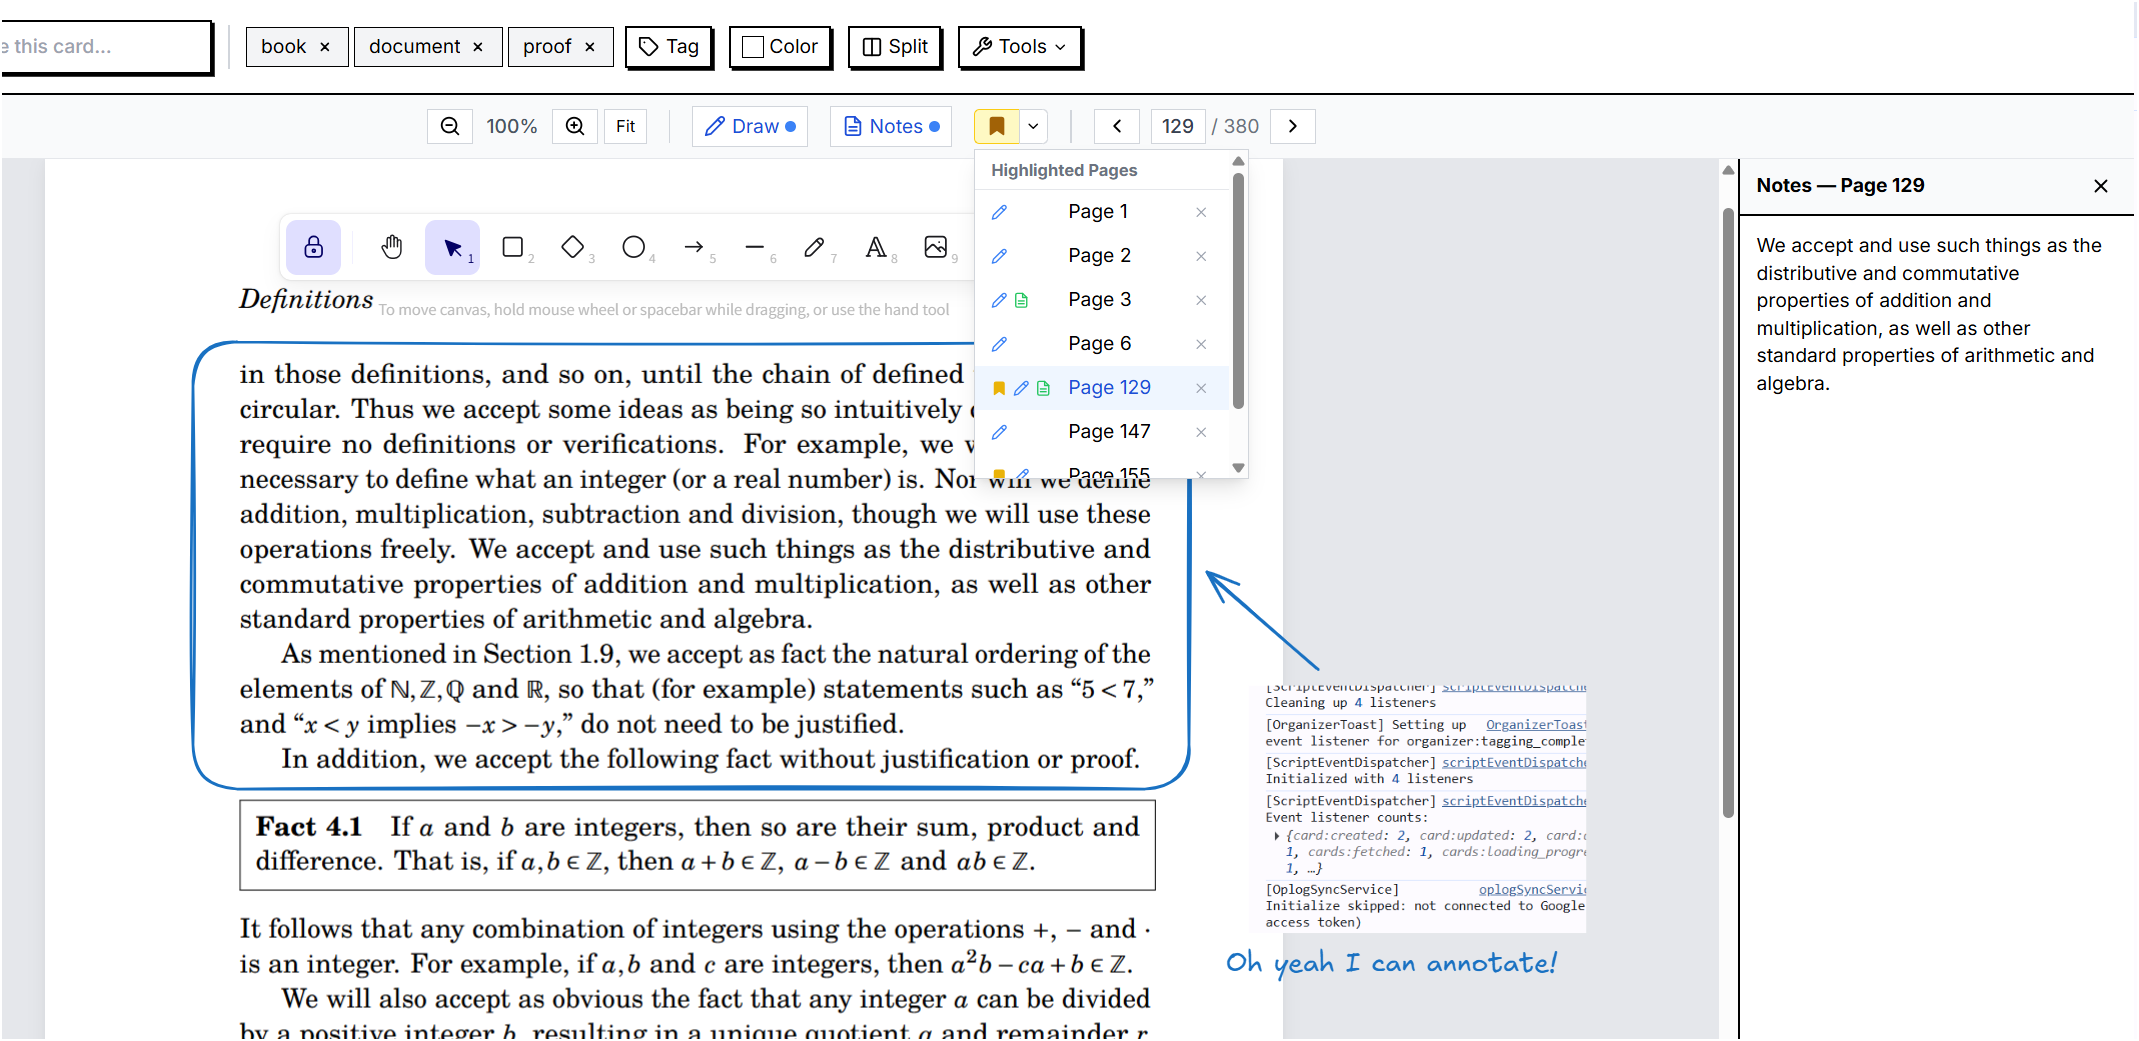2139x1041 pixels.
Task: Click the Split button
Action: 894,46
